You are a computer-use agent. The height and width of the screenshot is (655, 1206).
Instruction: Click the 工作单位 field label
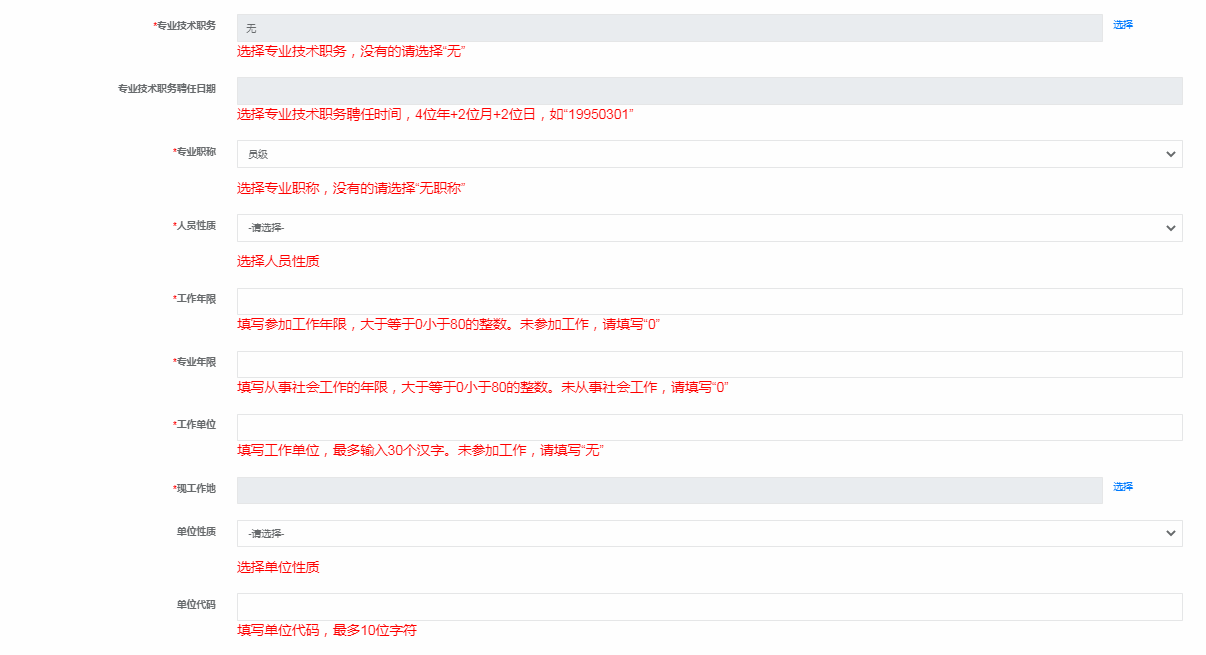196,425
